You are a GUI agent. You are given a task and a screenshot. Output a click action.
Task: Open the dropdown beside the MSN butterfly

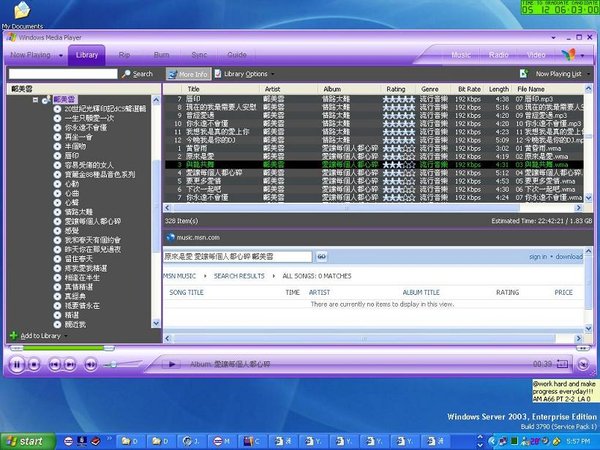[582, 55]
